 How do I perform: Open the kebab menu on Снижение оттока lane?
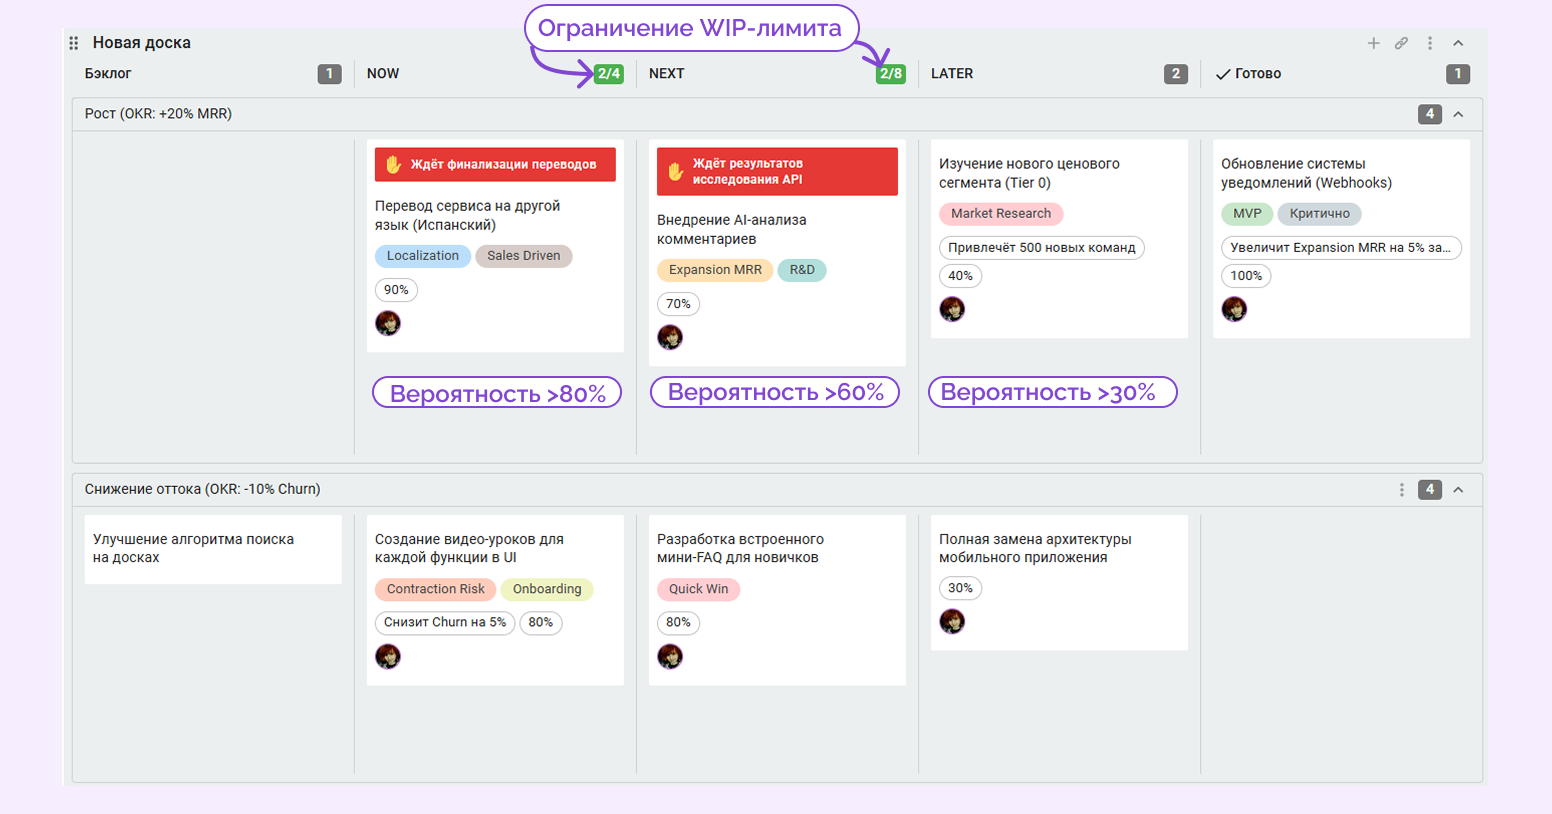coord(1403,490)
